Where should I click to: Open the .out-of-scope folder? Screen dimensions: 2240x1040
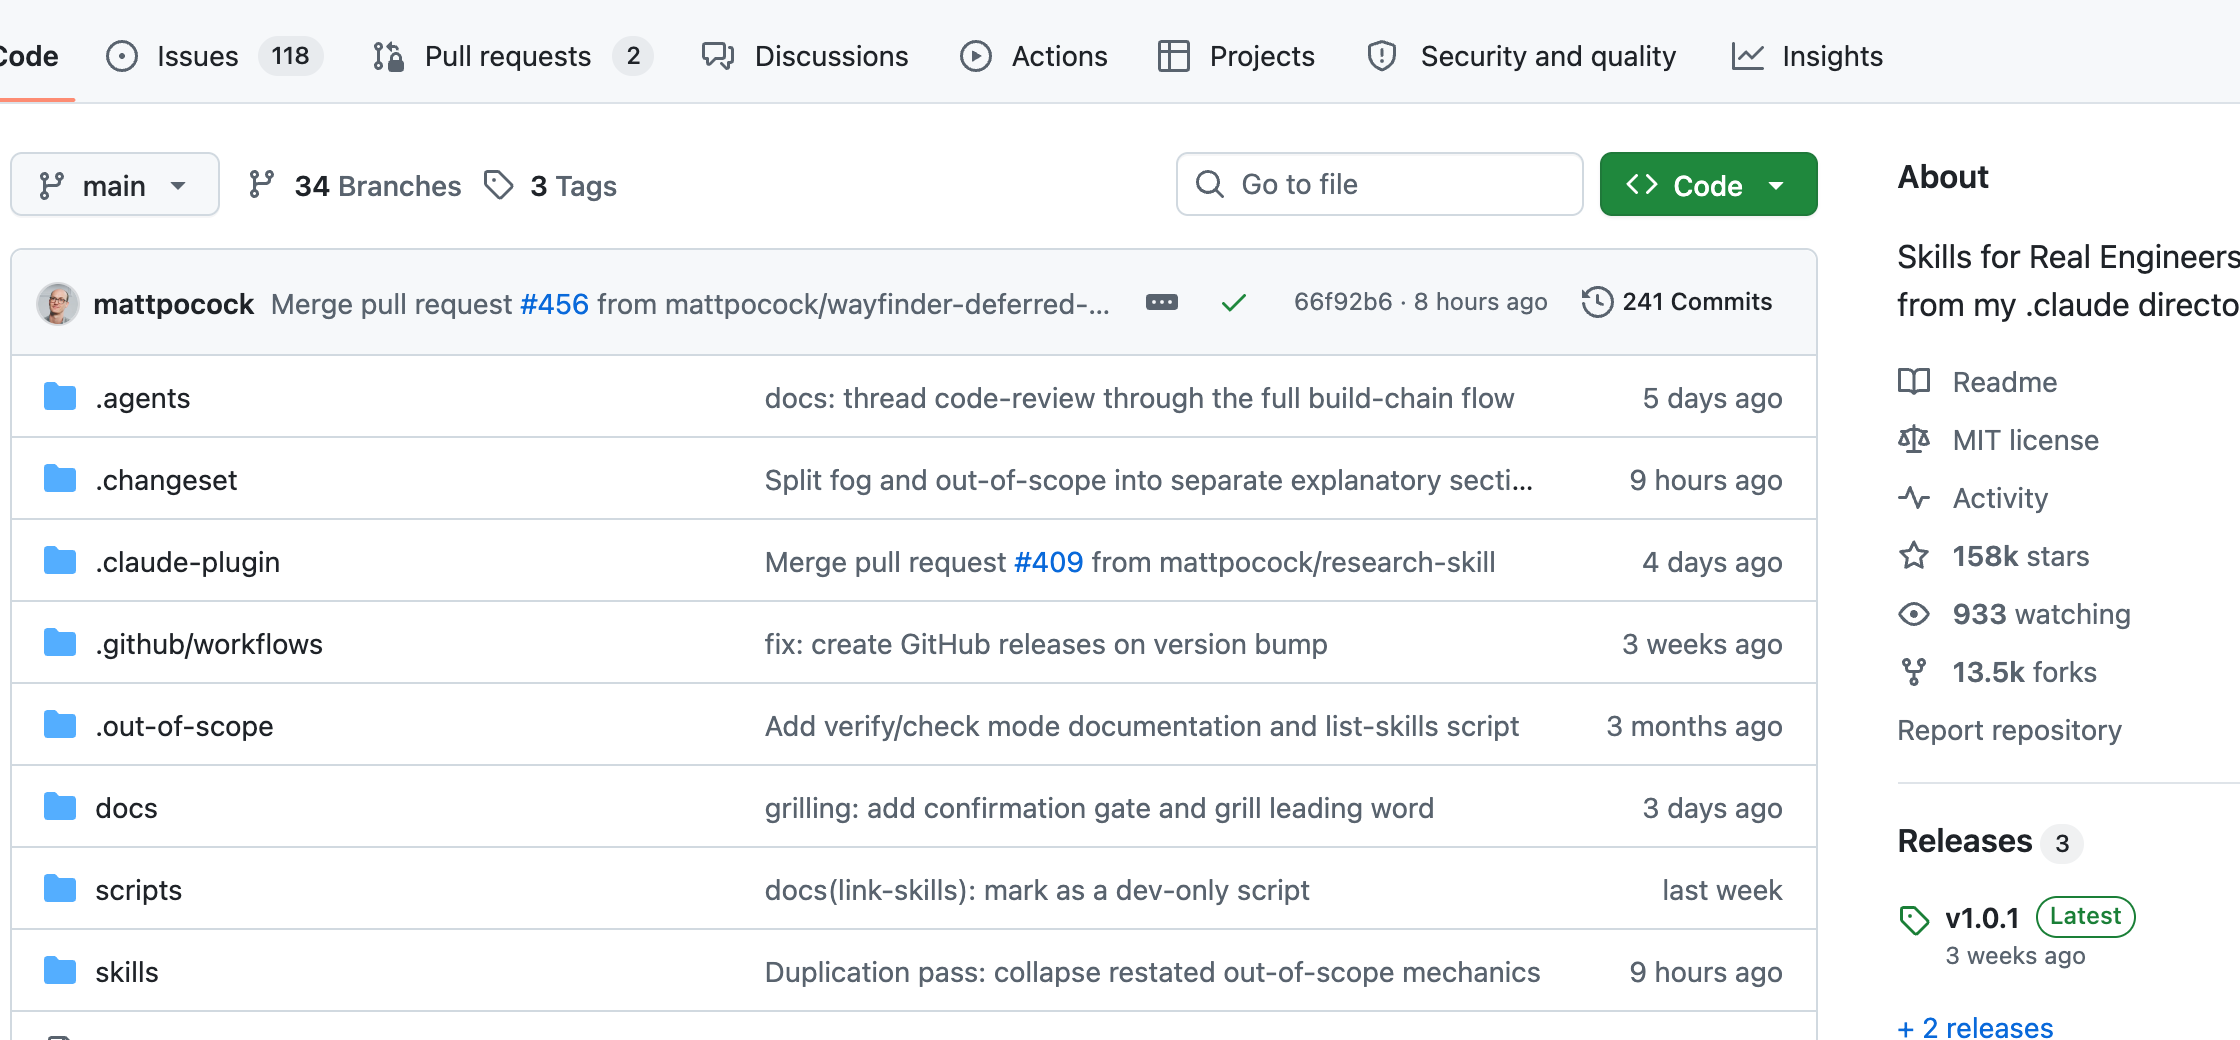click(184, 726)
